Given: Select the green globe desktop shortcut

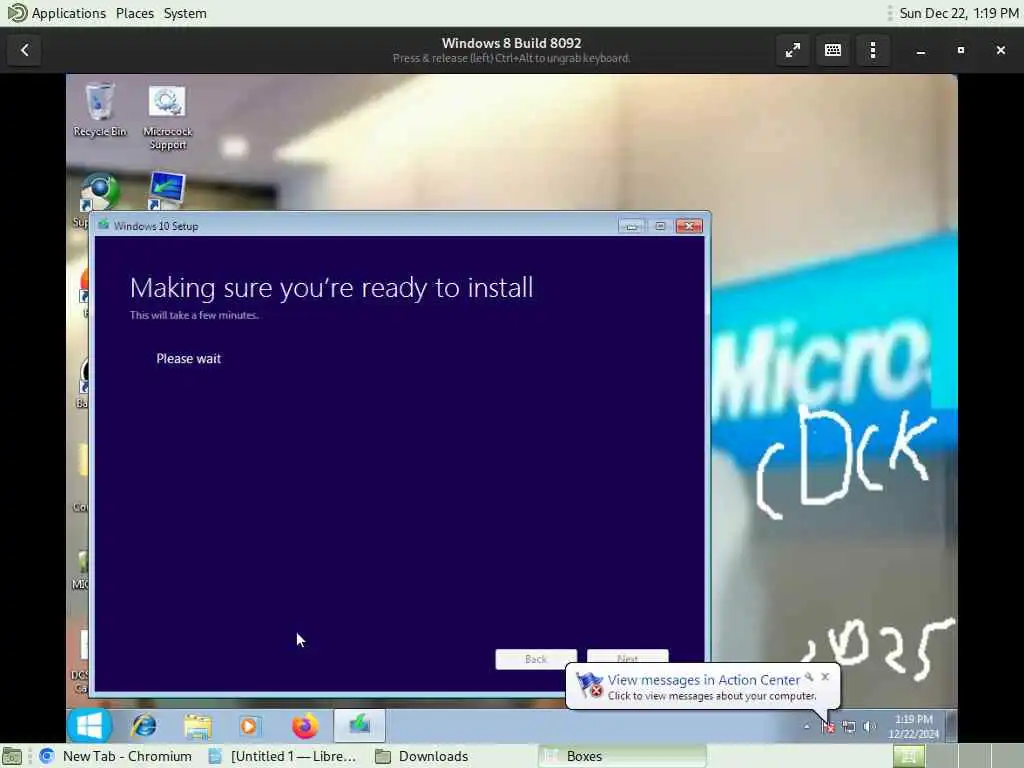Looking at the screenshot, I should 99,192.
